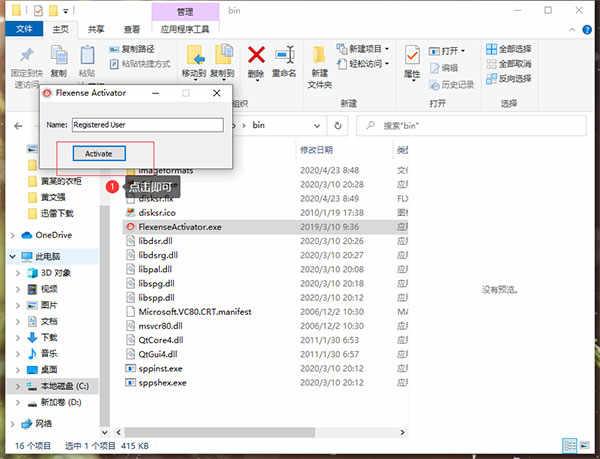Collapse the 此电脑 This PC node
The width and height of the screenshot is (600, 459).
[12, 256]
